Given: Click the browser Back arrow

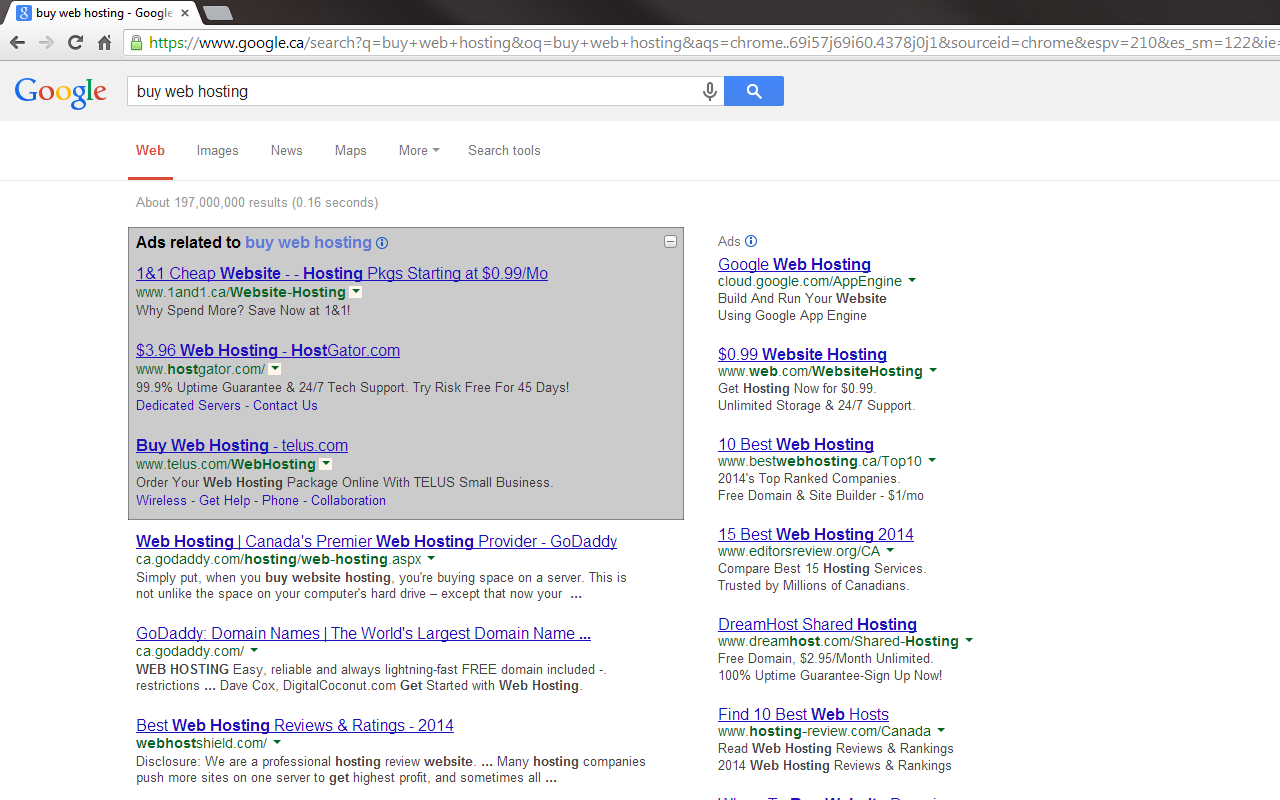Looking at the screenshot, I should pos(17,42).
